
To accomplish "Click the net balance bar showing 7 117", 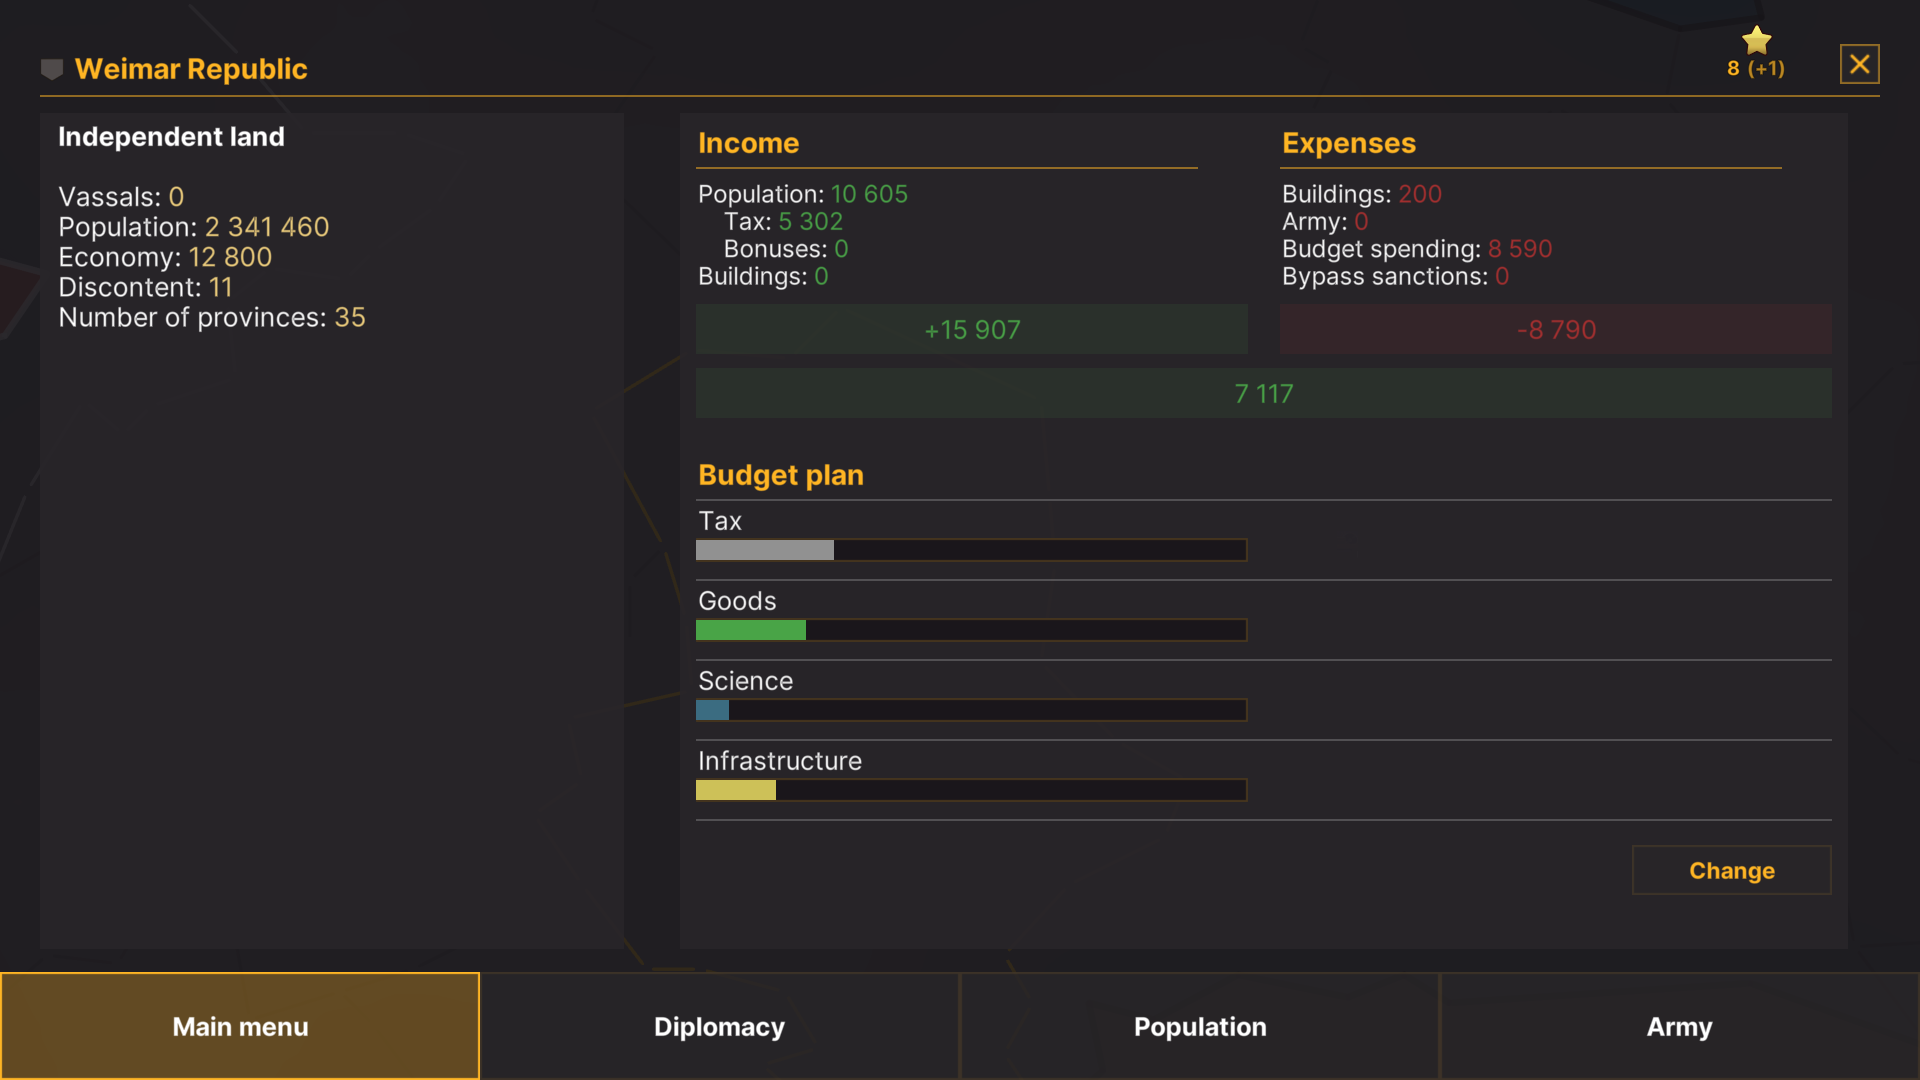I will [x=1263, y=393].
